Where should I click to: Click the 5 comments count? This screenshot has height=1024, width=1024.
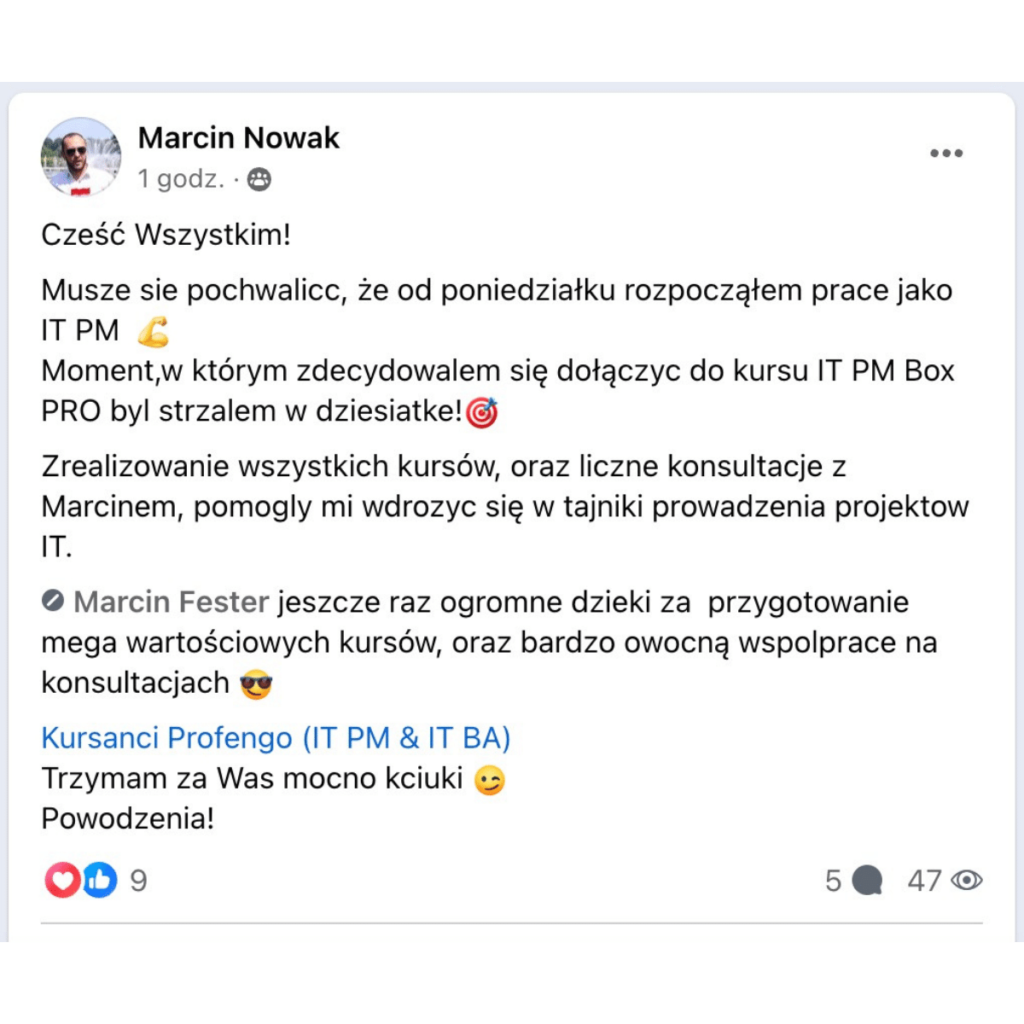coord(833,881)
